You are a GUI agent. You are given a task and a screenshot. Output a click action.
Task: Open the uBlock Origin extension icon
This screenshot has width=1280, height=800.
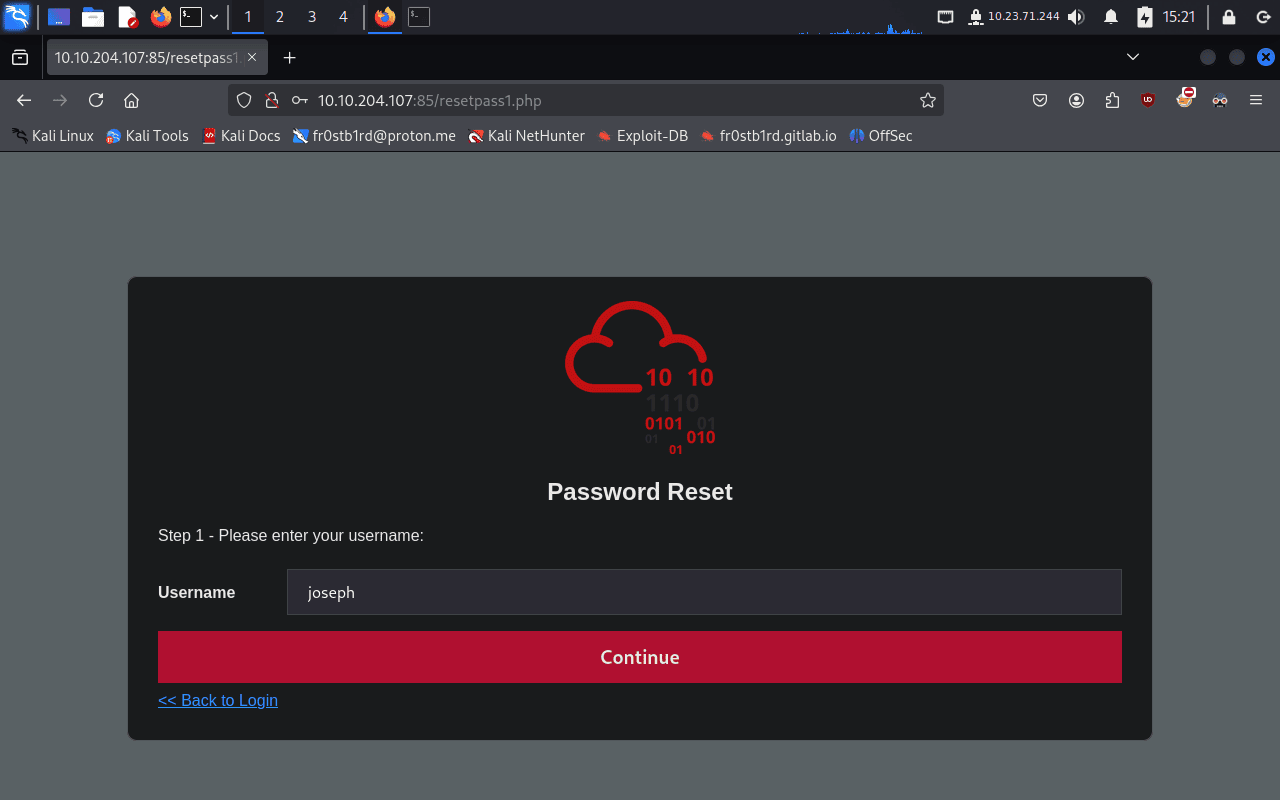point(1148,100)
